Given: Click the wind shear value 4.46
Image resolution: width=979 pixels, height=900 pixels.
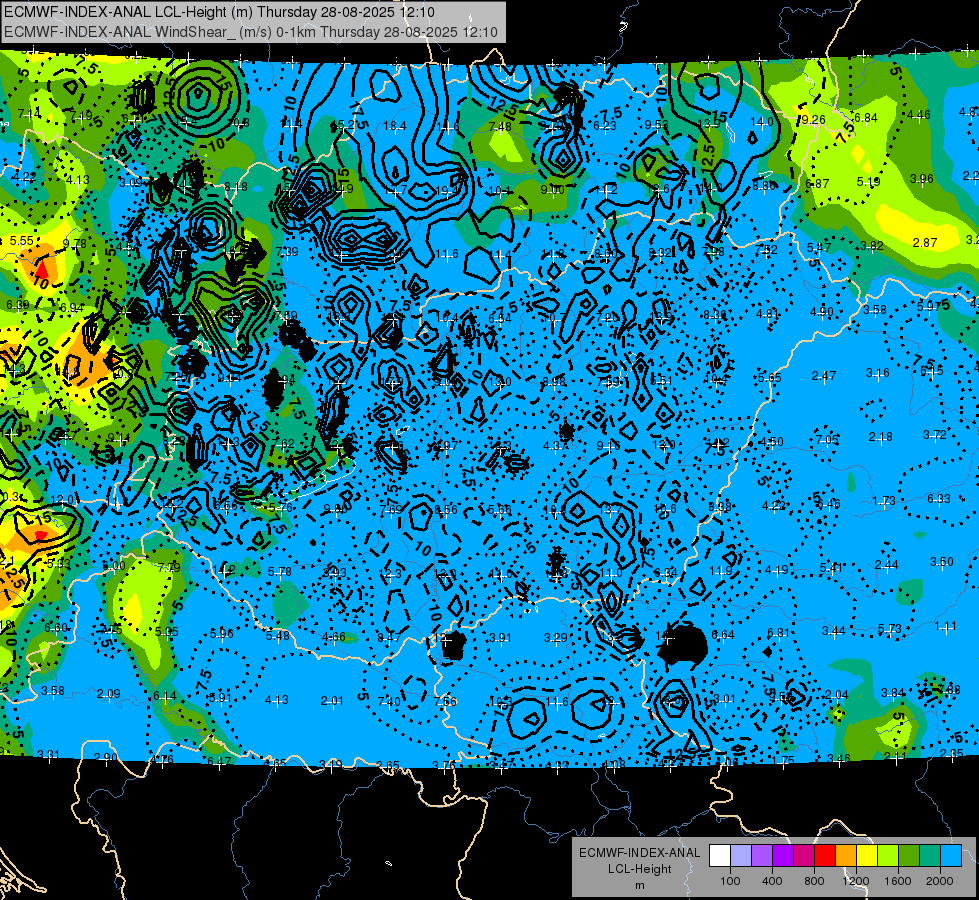Looking at the screenshot, I should (x=918, y=114).
